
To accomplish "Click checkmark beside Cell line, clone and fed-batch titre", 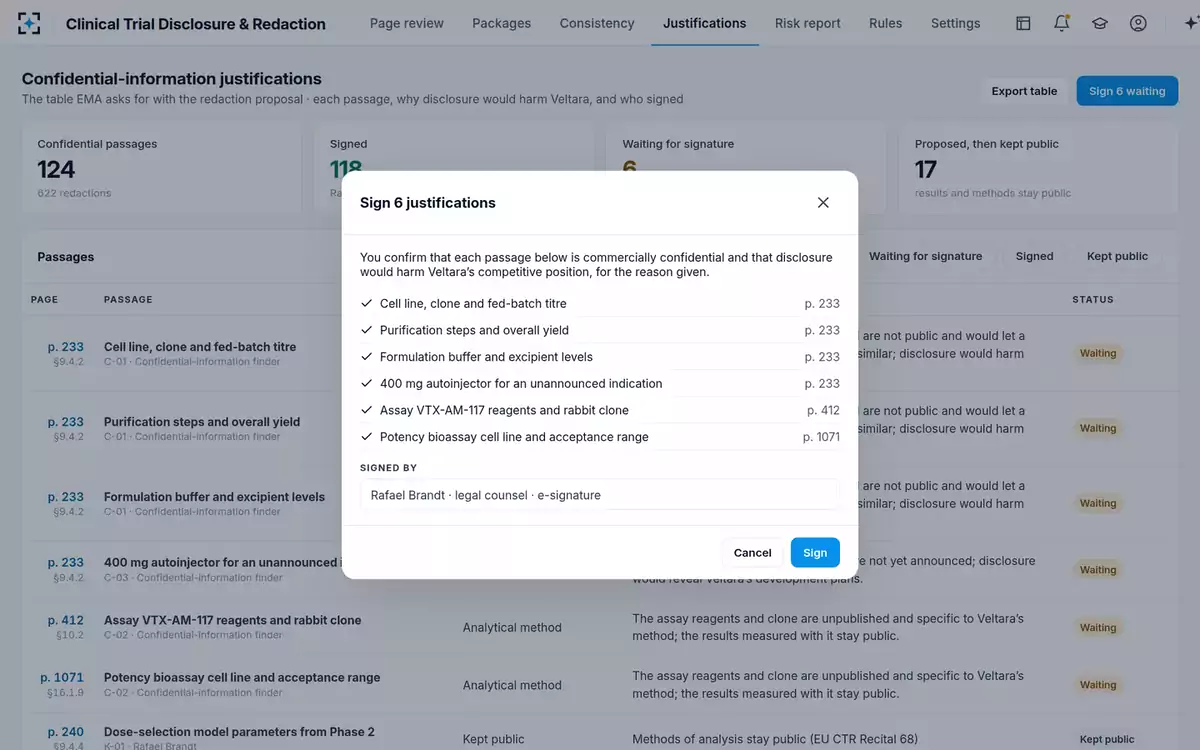I will 366,303.
